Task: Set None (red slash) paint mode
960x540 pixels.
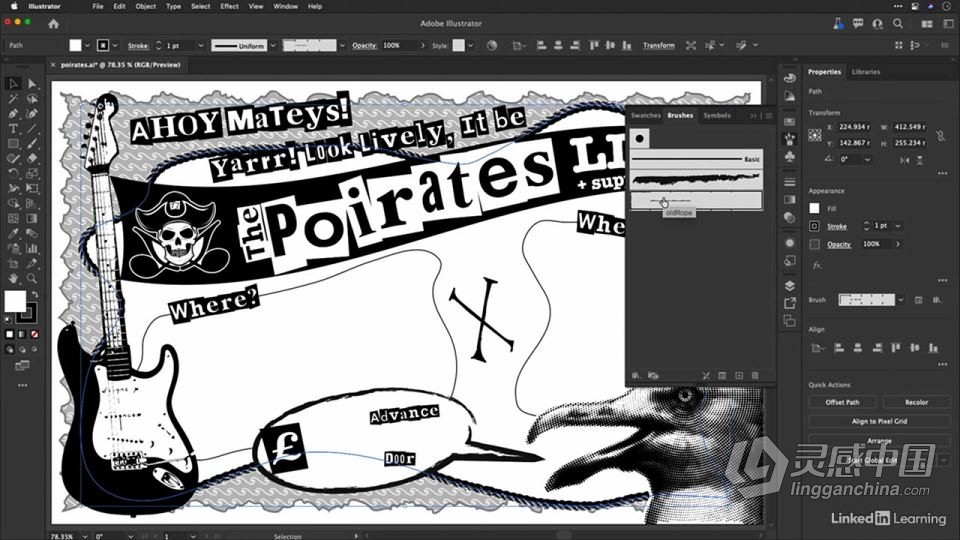Action: [34, 334]
